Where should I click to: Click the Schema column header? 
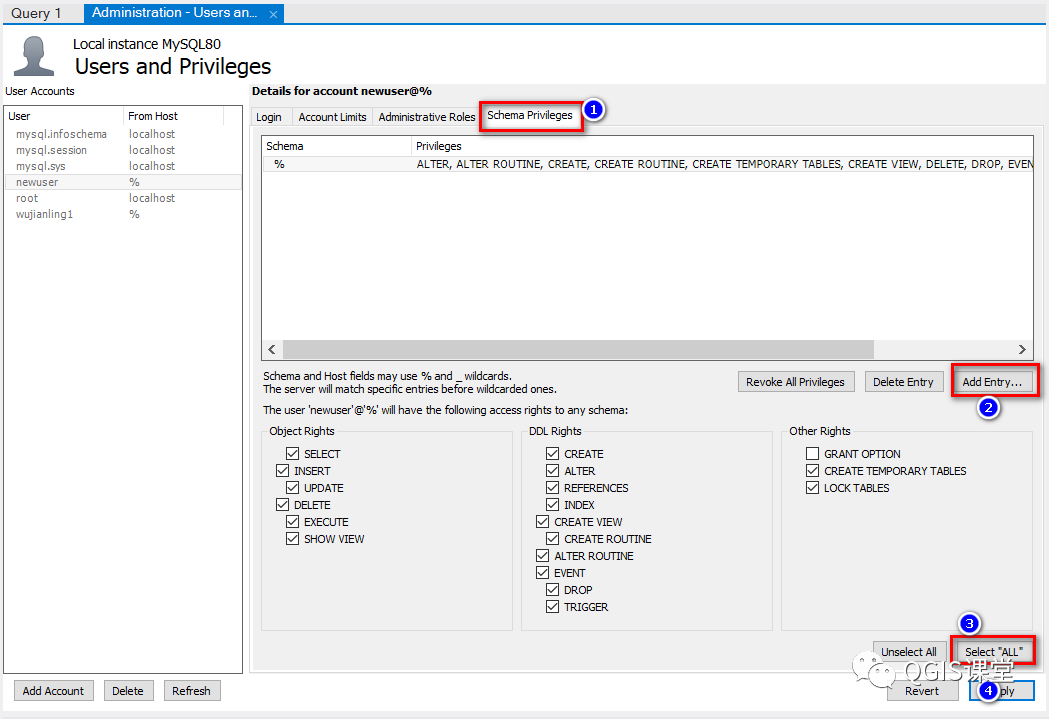point(337,146)
